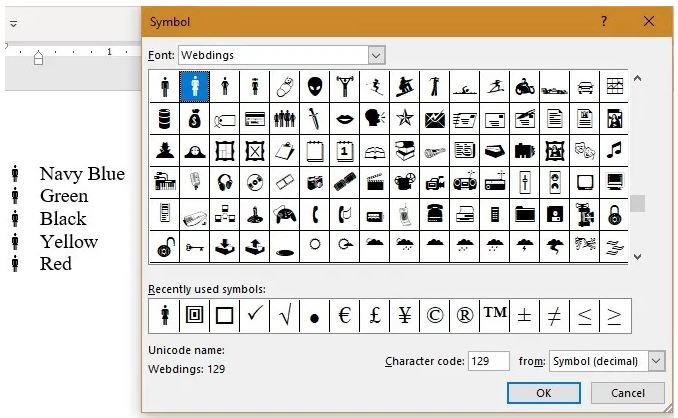Insert recently used greater-than-or-equal symbol
The image size is (678, 418).
point(615,316)
